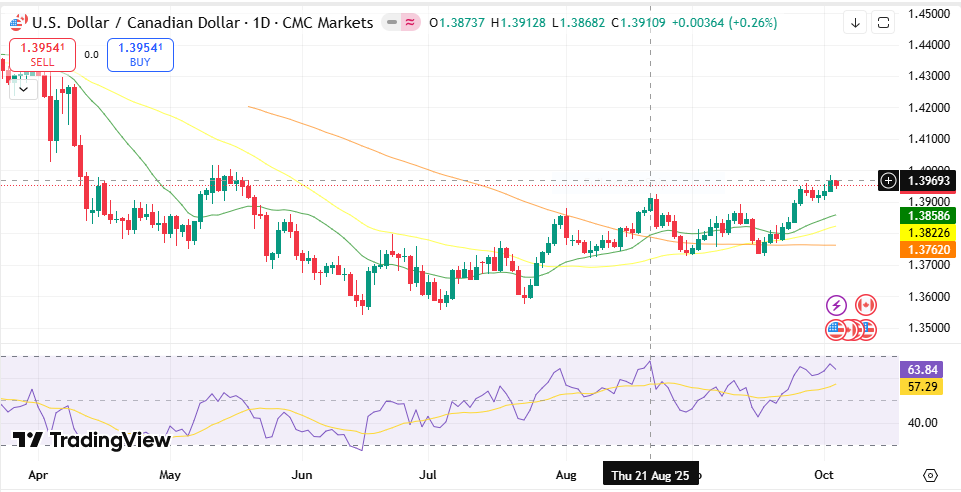The height and width of the screenshot is (492, 961).
Task: Open the down arrow menu at top right
Action: tap(855, 22)
